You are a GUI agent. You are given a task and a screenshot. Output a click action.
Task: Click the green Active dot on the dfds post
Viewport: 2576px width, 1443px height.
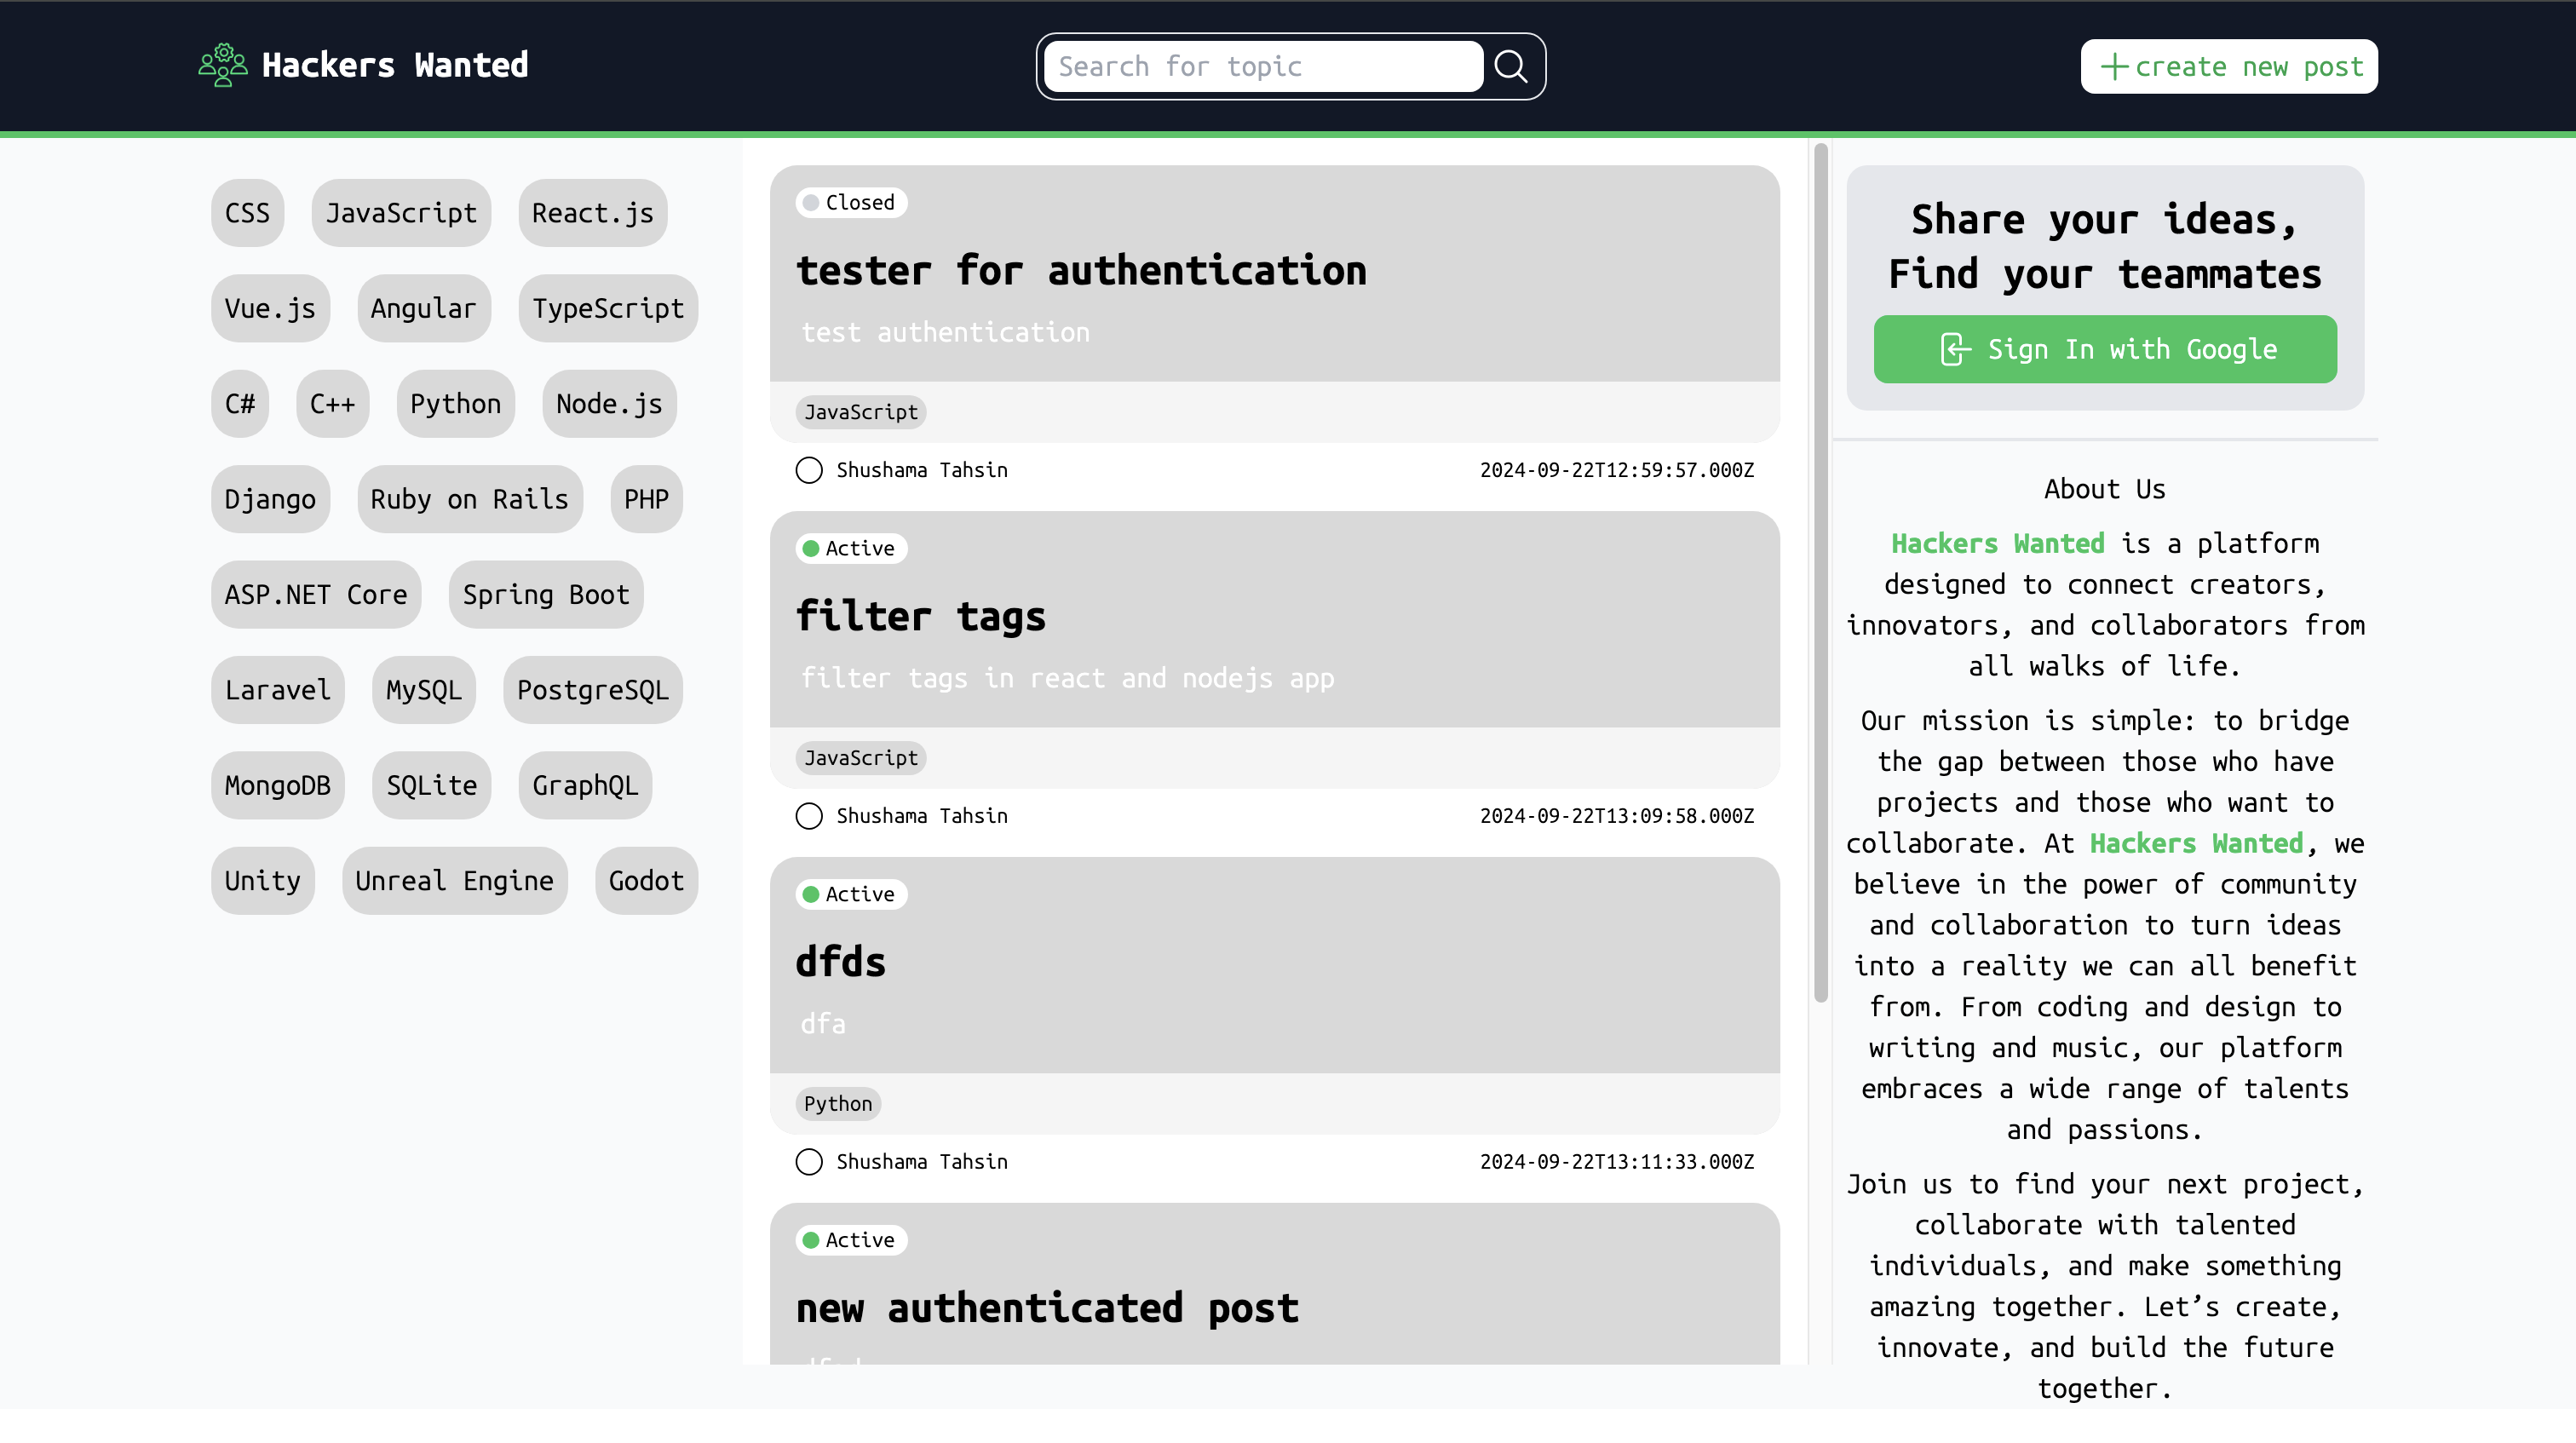point(811,894)
